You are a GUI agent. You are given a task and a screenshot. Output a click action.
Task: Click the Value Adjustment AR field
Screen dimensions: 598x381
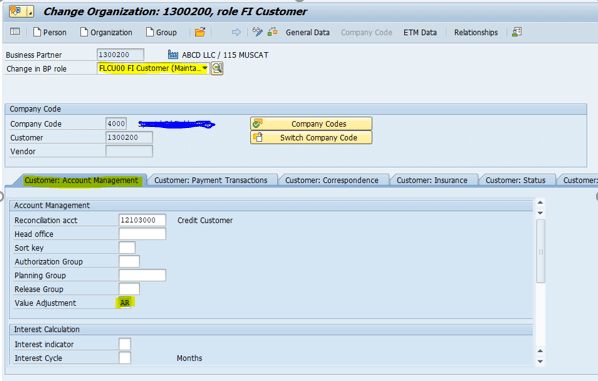click(125, 303)
